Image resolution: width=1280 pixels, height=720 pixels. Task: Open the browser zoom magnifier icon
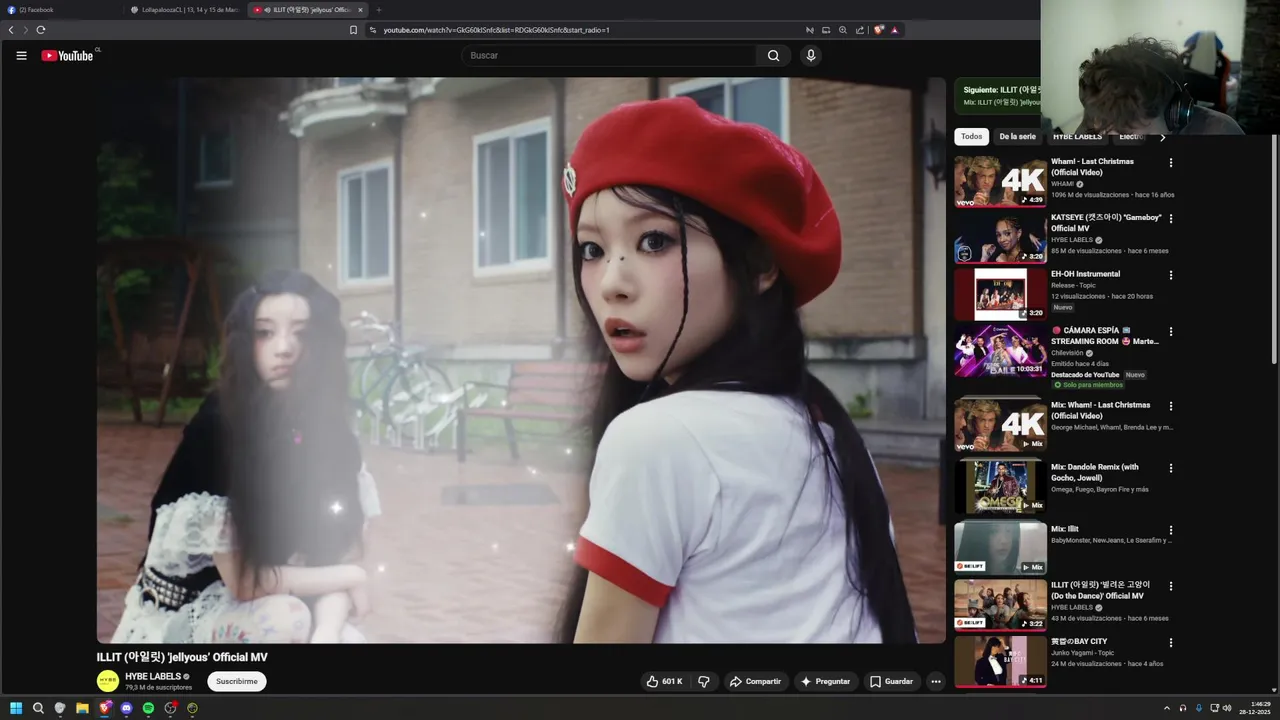(x=843, y=30)
